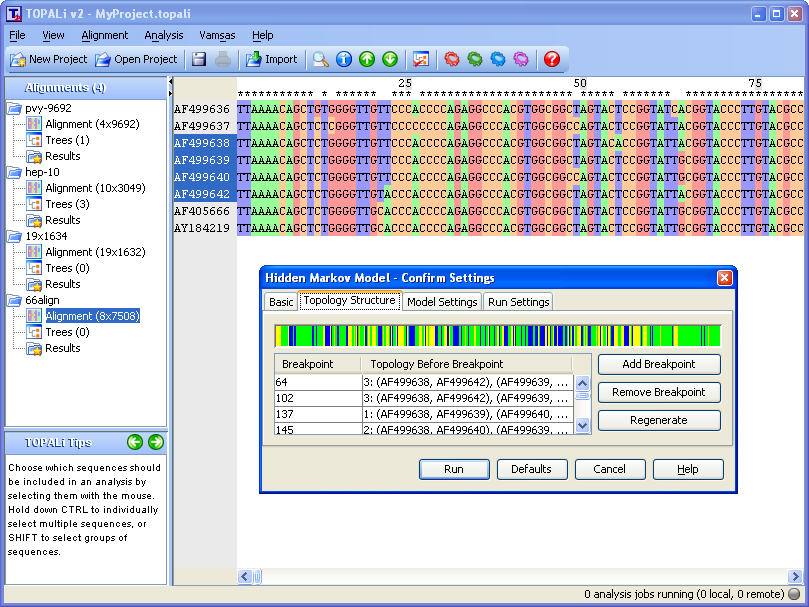Switch to the Model Settings tab
This screenshot has height=607, width=809.
point(442,302)
